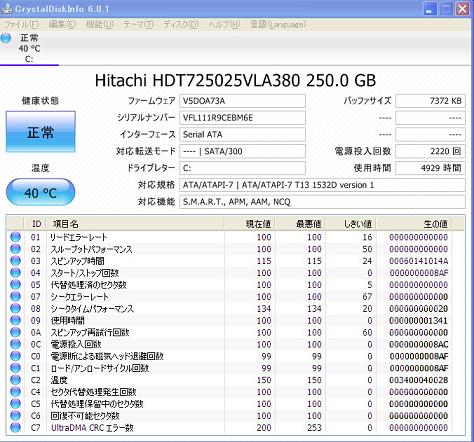Click the status icon of row 02 スループットパフォーマンス
Viewport: 474px width, 442px height.
tap(15, 249)
